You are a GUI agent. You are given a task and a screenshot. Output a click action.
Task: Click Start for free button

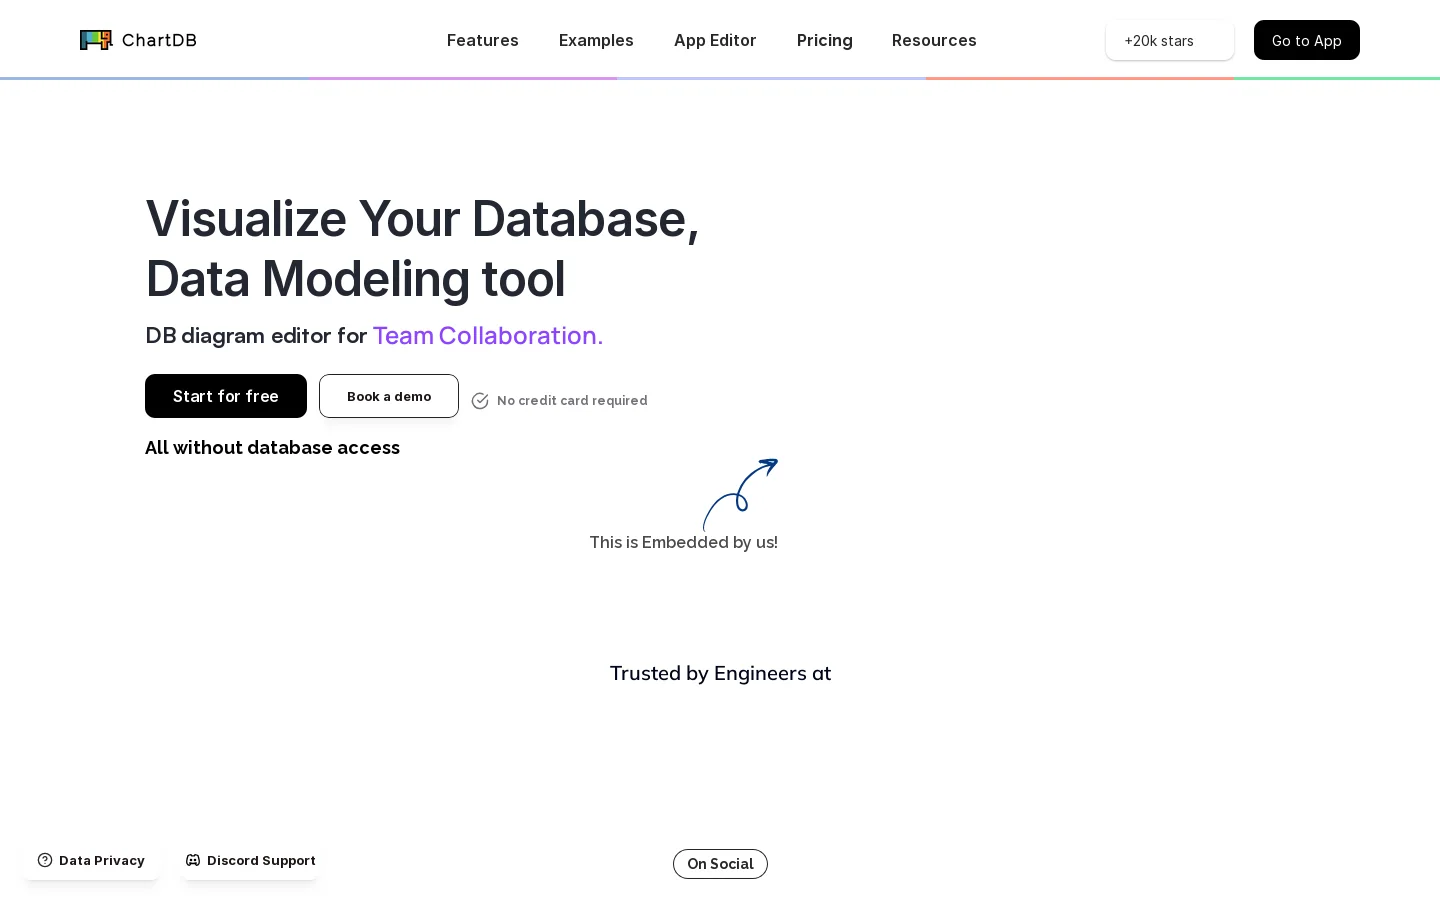coord(226,396)
